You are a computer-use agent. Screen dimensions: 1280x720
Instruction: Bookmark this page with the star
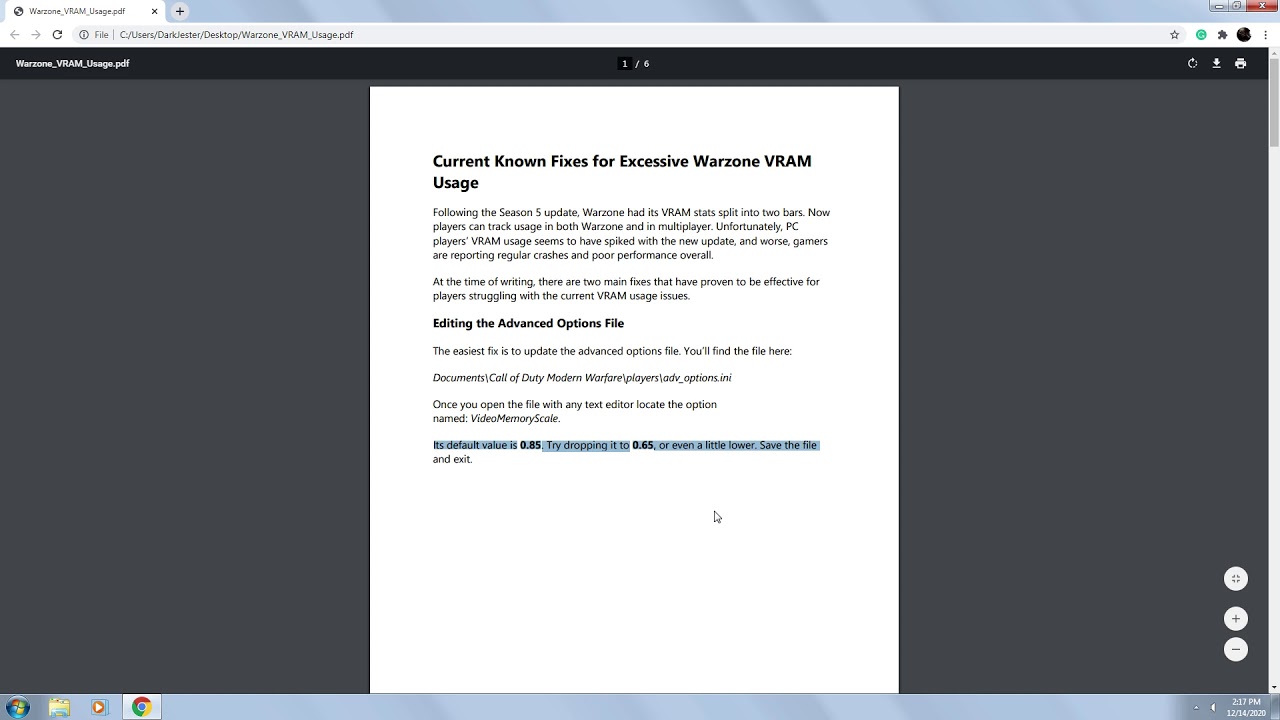(1175, 34)
